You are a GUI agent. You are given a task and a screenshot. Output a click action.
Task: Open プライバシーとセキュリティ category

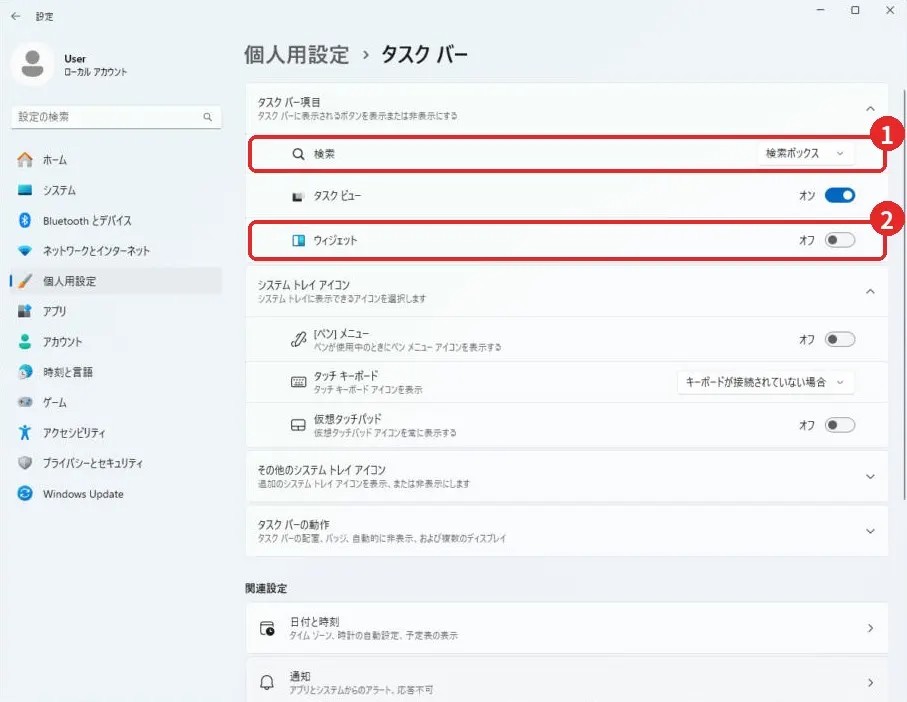click(116, 463)
